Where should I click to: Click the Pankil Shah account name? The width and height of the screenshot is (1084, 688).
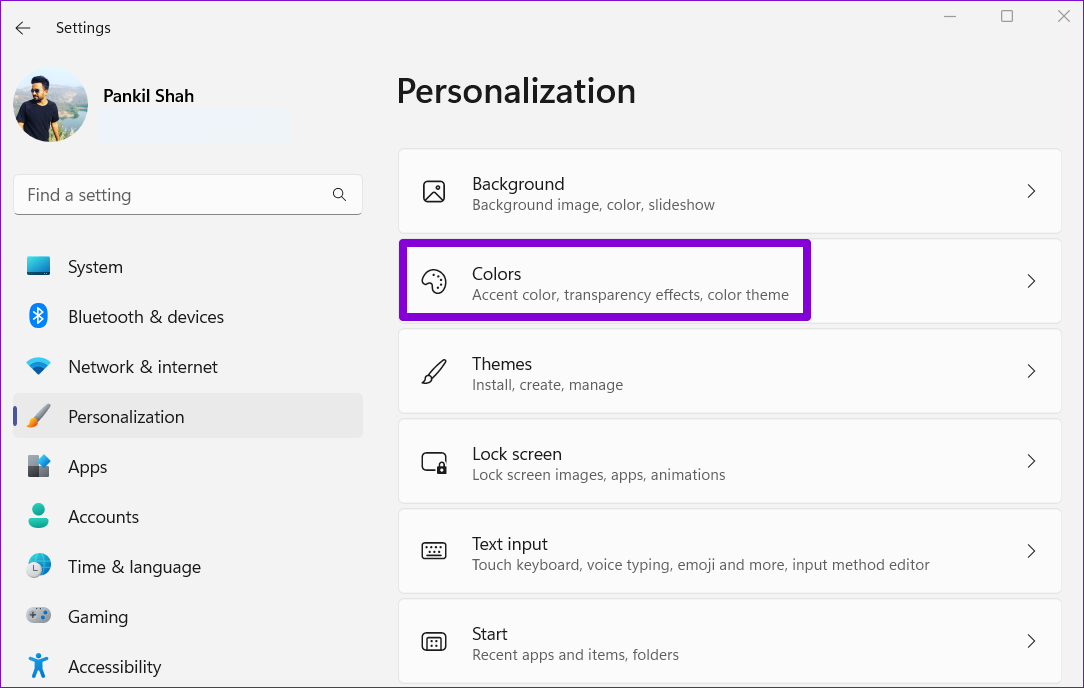[149, 95]
